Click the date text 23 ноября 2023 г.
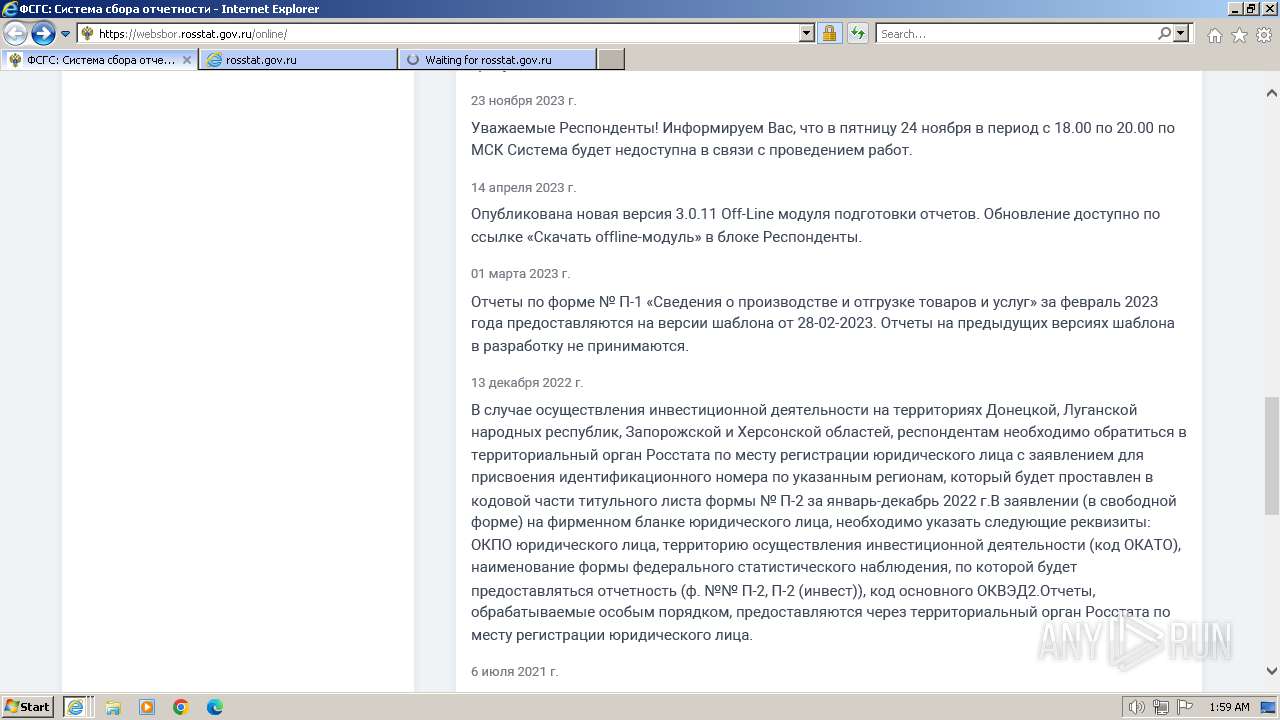Viewport: 1280px width, 720px height. click(524, 101)
